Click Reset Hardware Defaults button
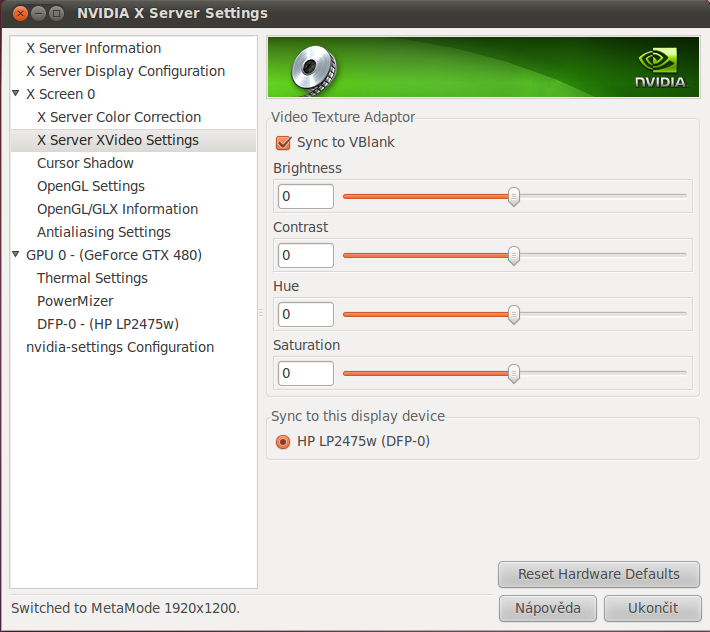Image resolution: width=710 pixels, height=632 pixels. coord(599,575)
